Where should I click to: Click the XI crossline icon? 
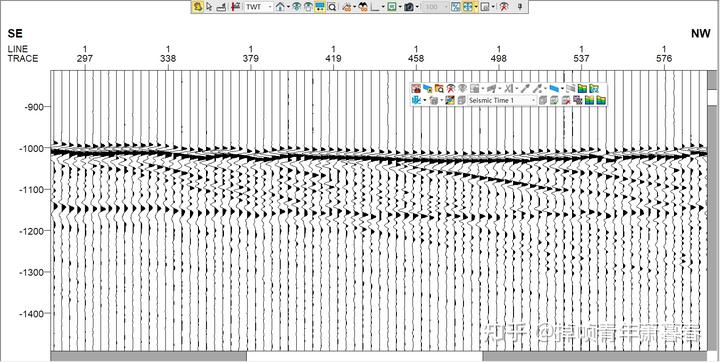[509, 88]
